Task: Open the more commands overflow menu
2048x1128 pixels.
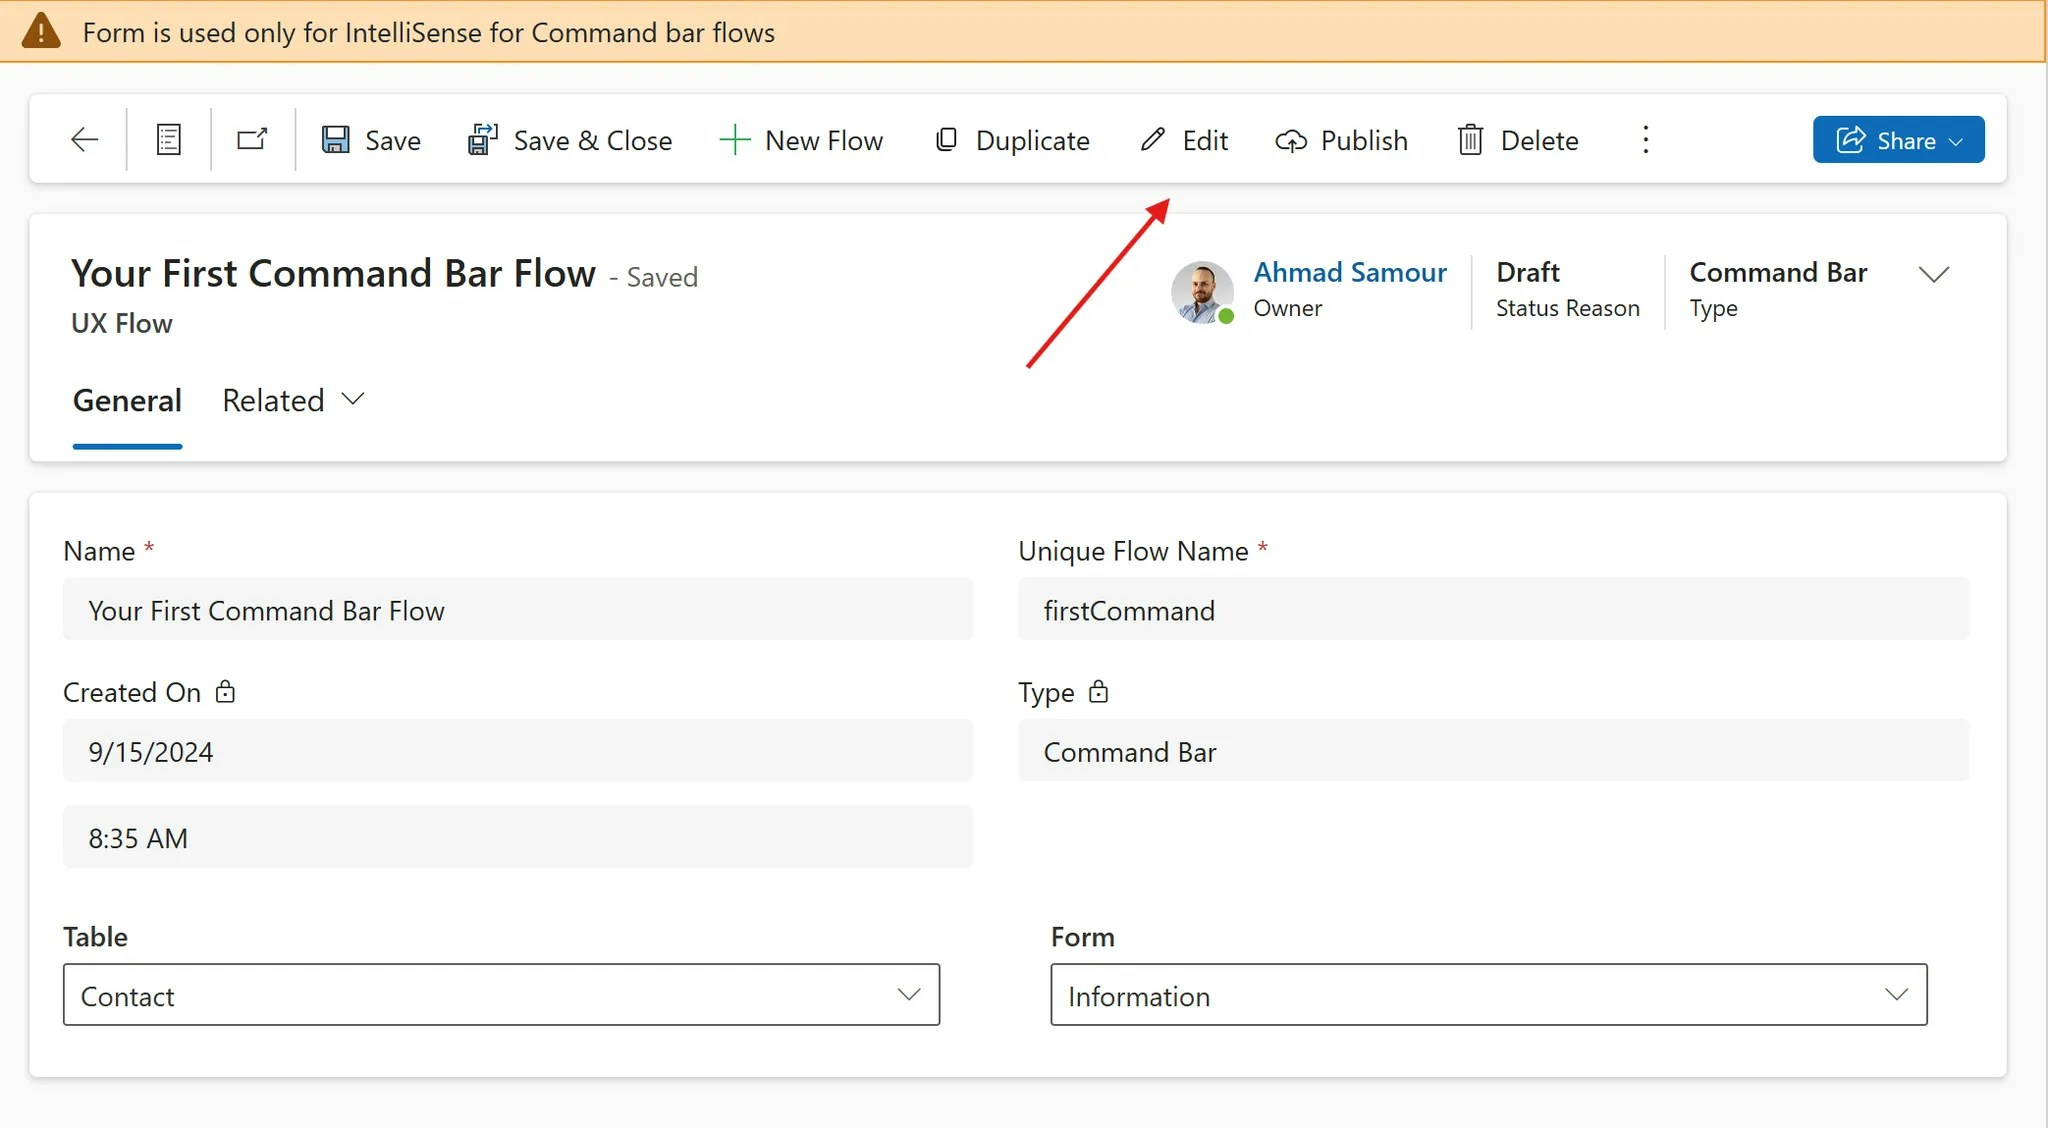Action: tap(1645, 140)
